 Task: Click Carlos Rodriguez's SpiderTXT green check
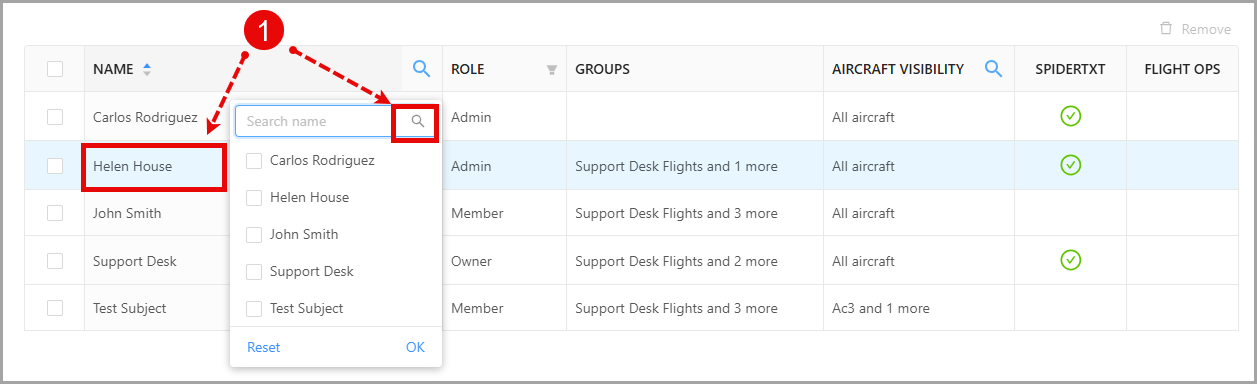tap(1070, 117)
